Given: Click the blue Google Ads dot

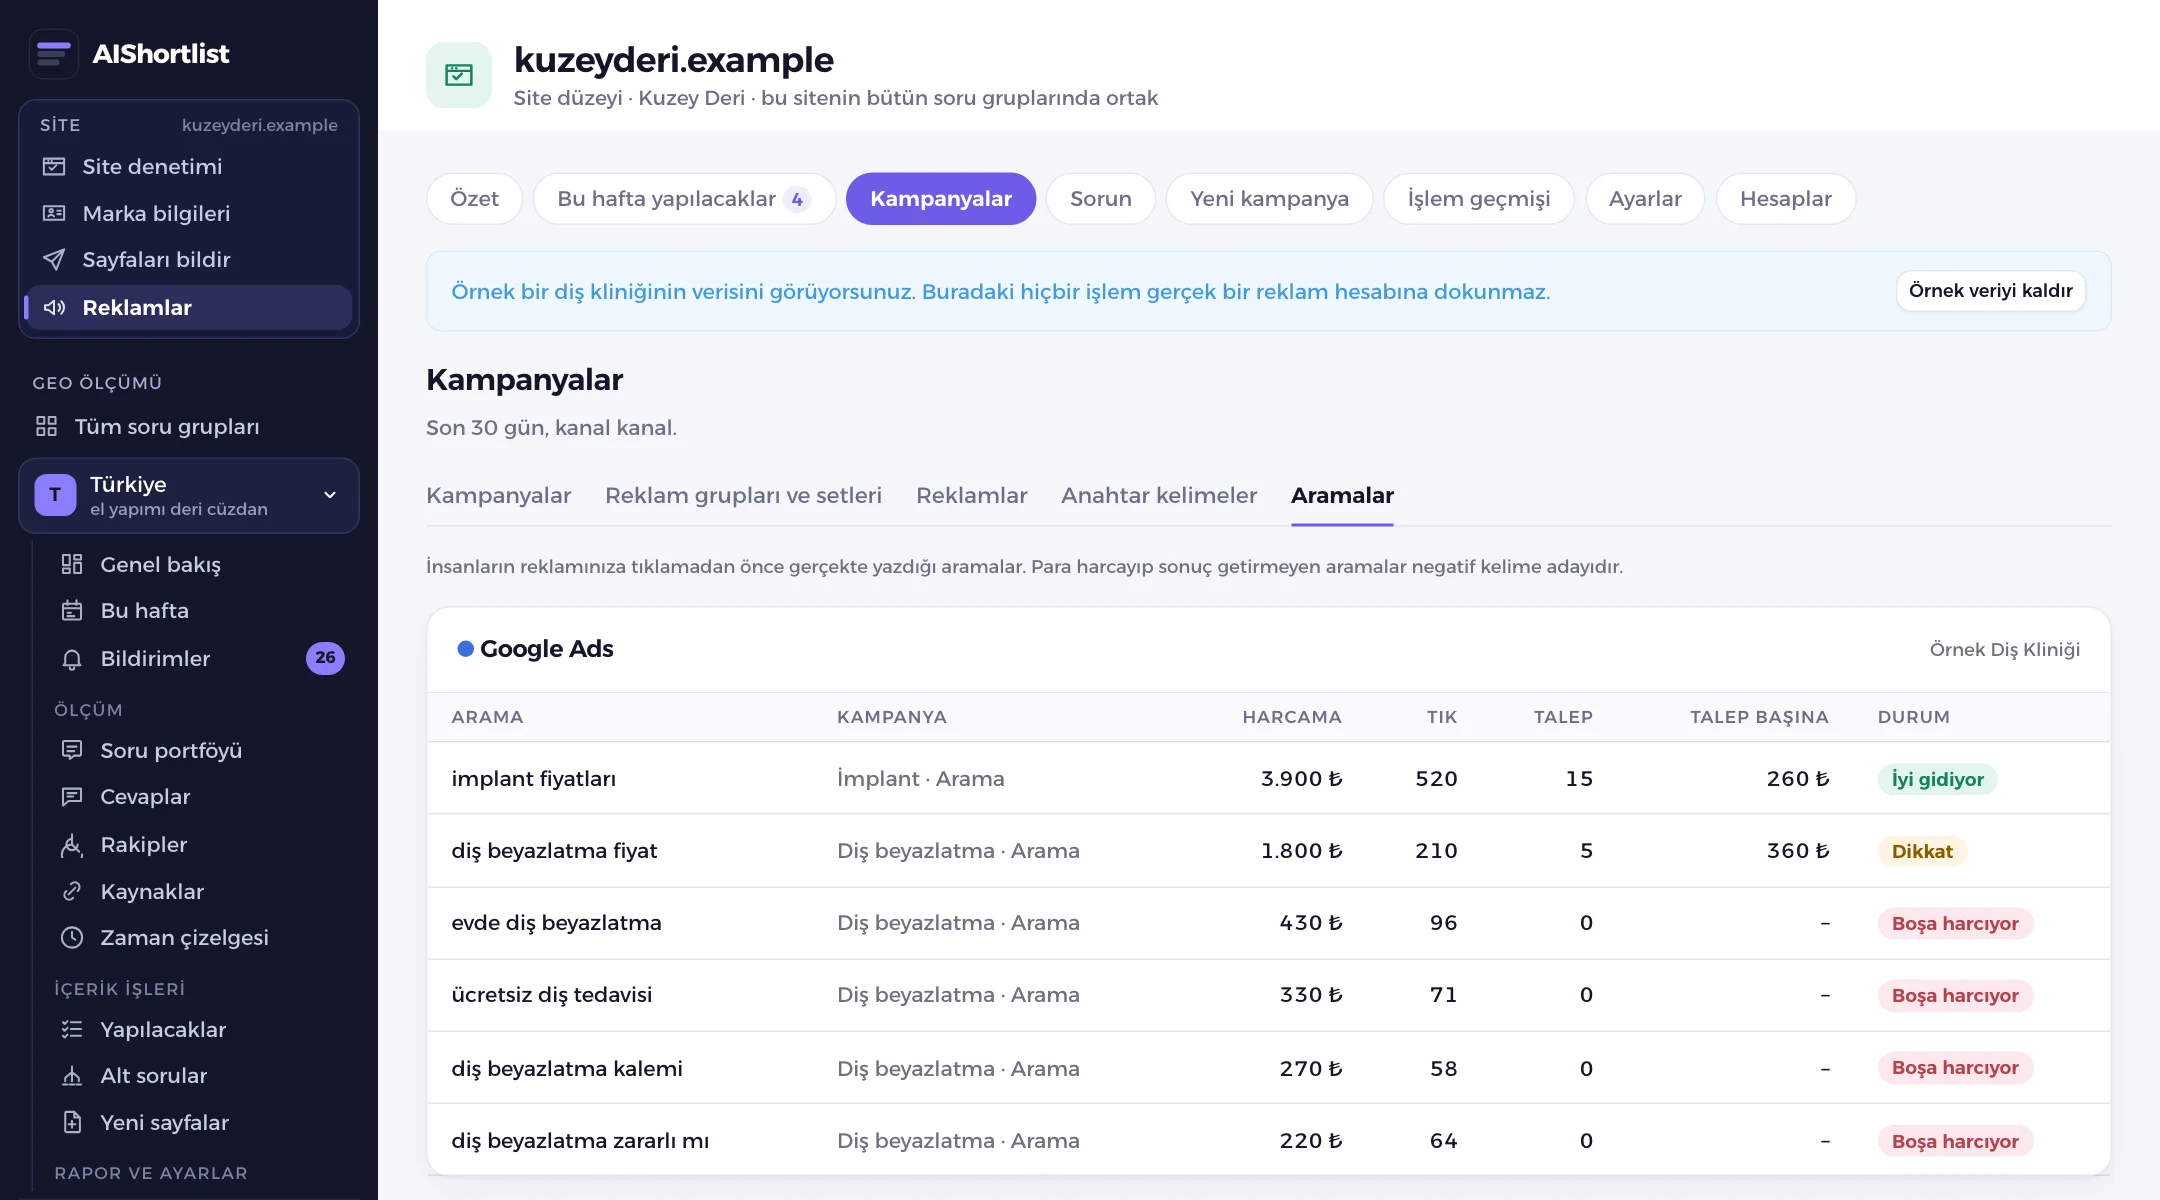Looking at the screenshot, I should pos(465,649).
